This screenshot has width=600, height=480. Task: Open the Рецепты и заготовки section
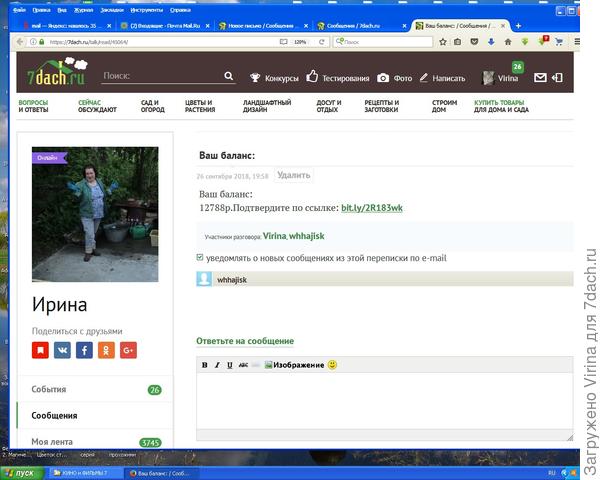click(x=382, y=106)
